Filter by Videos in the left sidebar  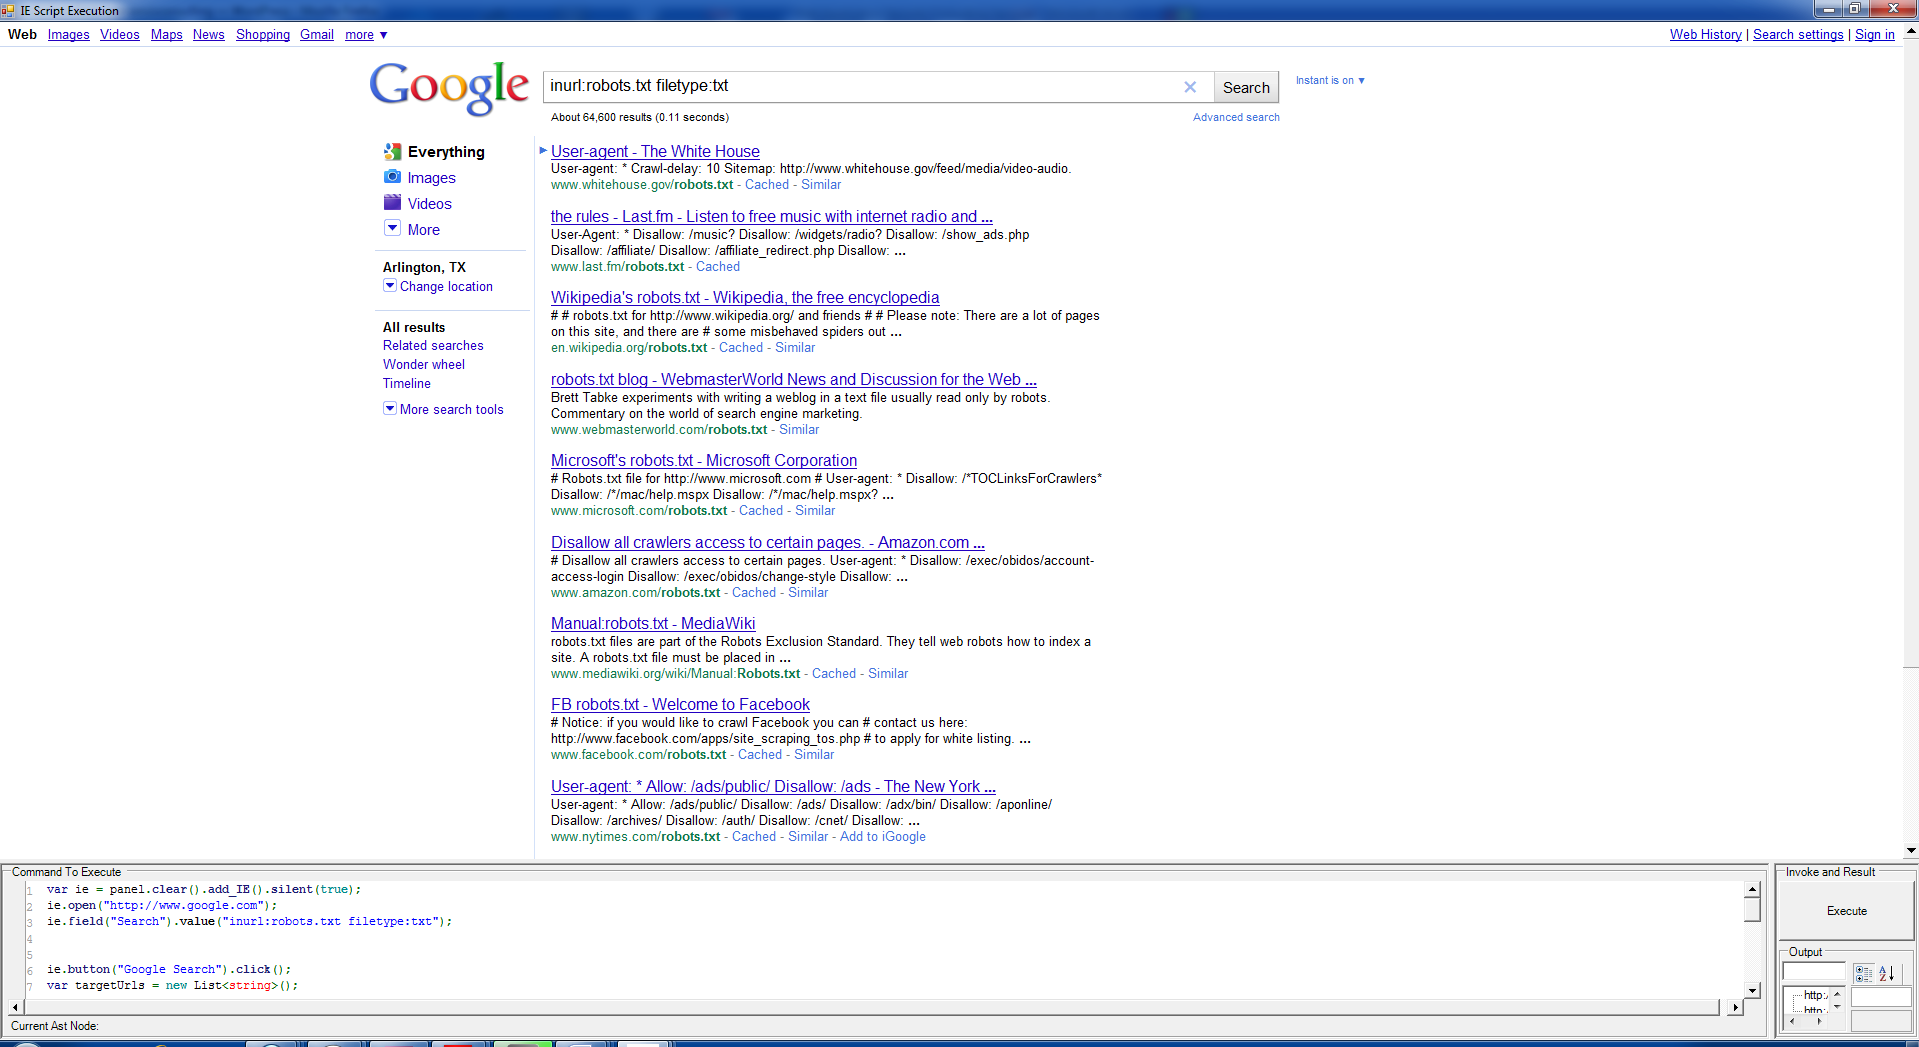pyautogui.click(x=429, y=204)
